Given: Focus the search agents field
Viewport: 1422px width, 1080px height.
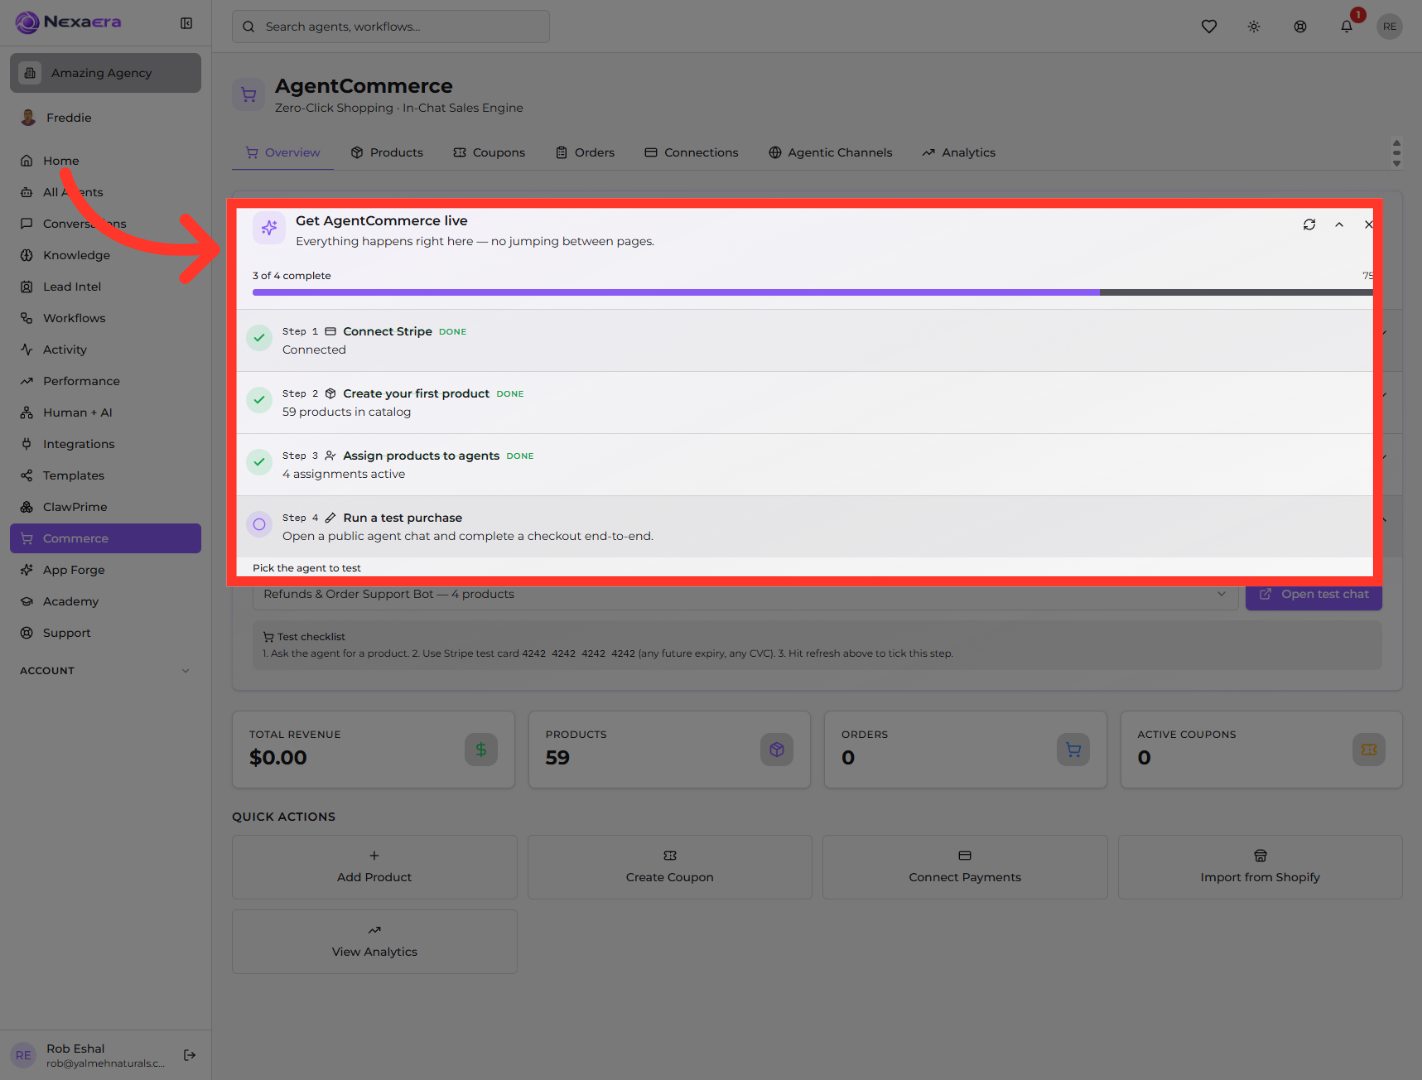Looking at the screenshot, I should (391, 27).
